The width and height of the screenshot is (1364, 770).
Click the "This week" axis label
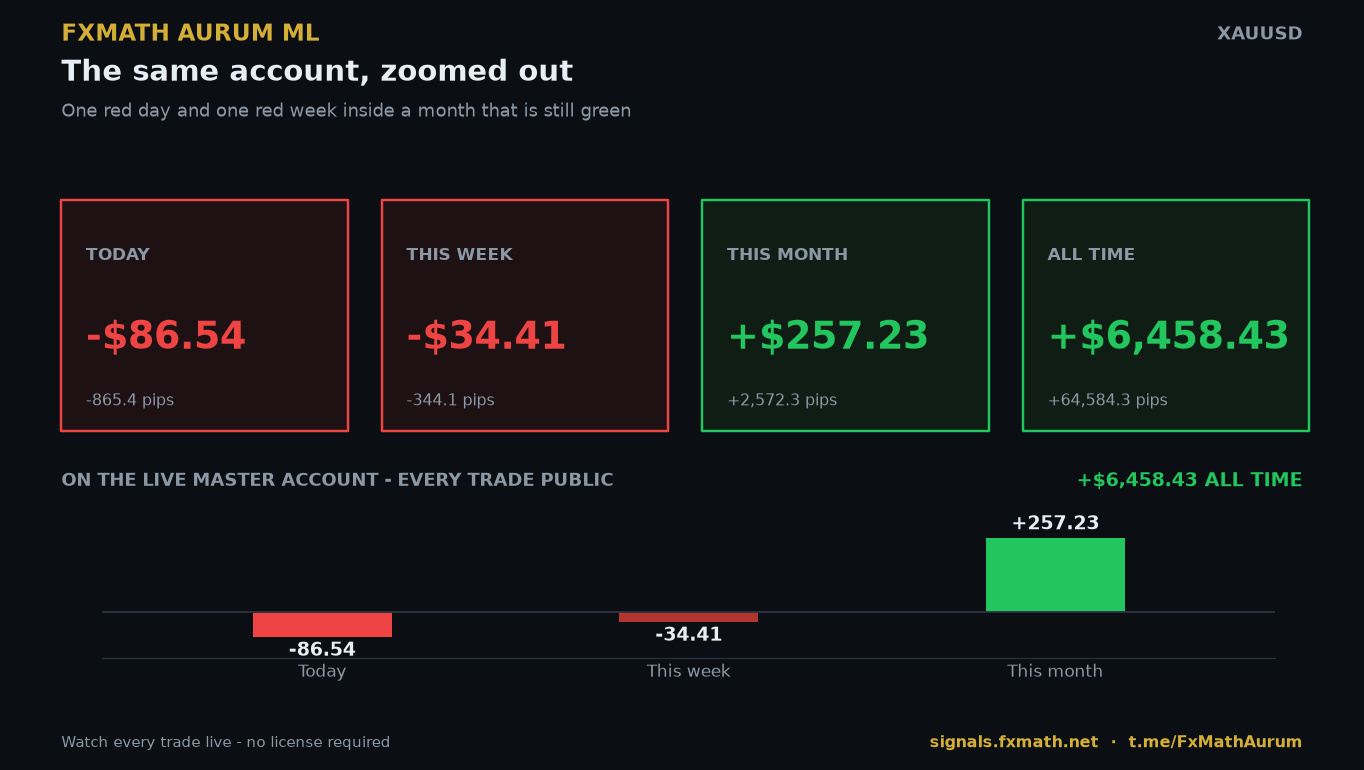pos(688,671)
